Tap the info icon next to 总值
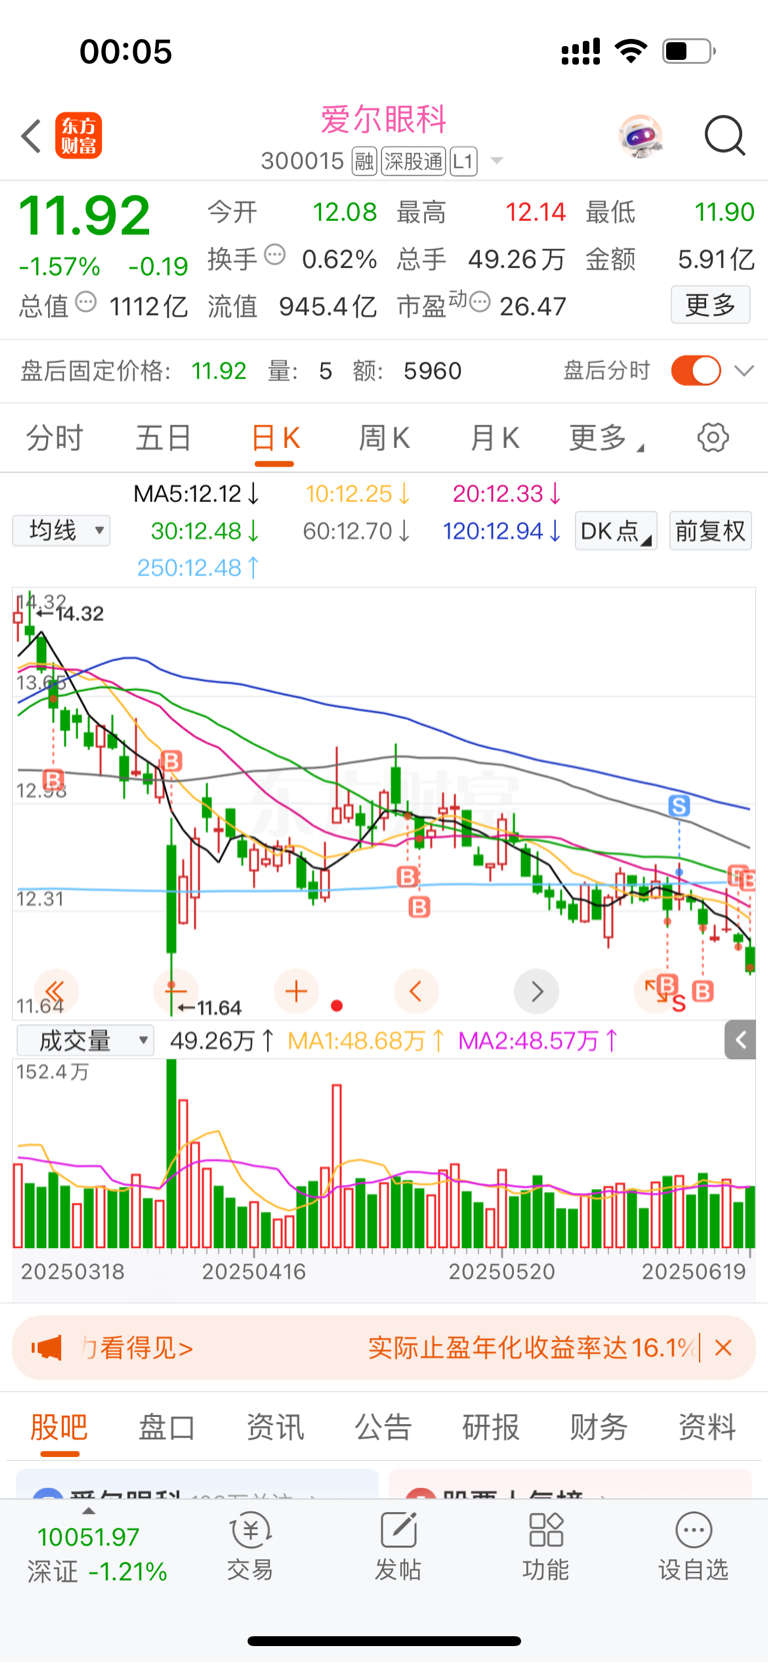 point(87,302)
